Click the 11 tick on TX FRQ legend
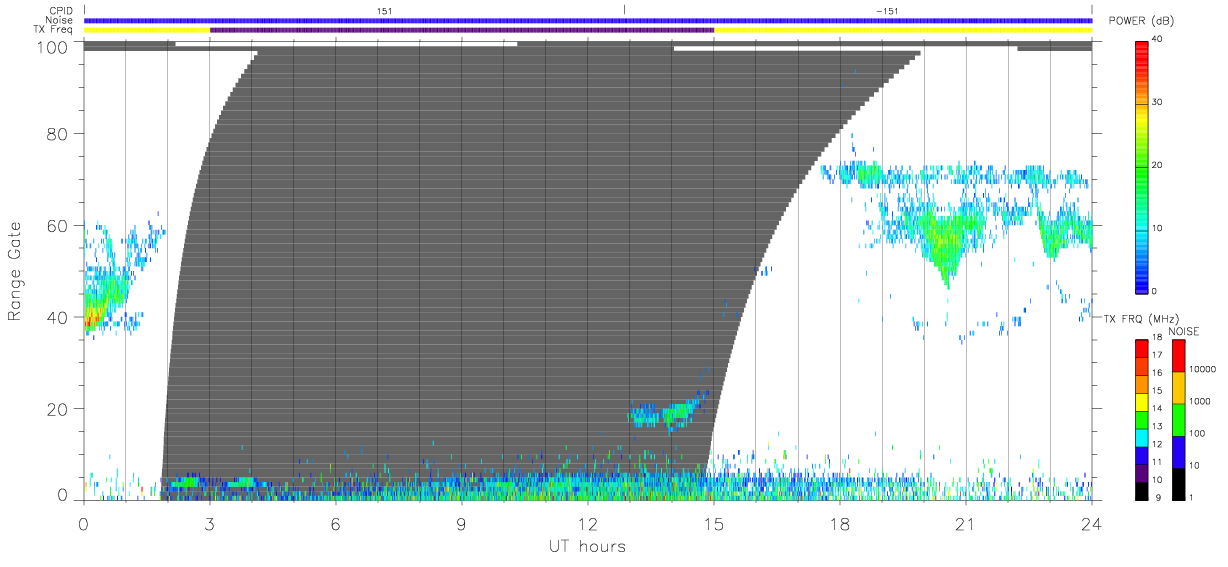The width and height of the screenshot is (1228, 567). (1157, 462)
